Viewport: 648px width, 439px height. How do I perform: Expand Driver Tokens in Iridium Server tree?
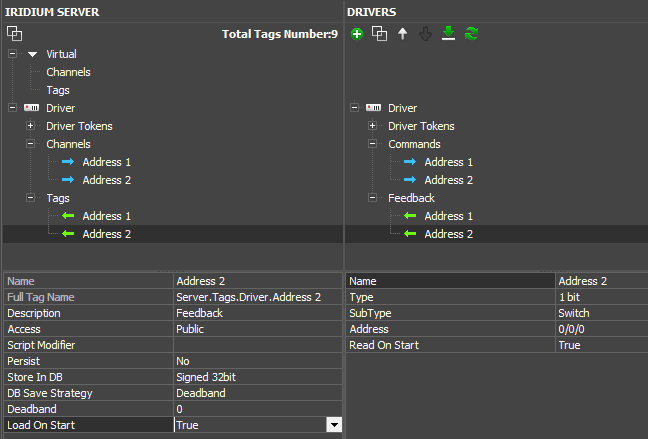coord(31,126)
